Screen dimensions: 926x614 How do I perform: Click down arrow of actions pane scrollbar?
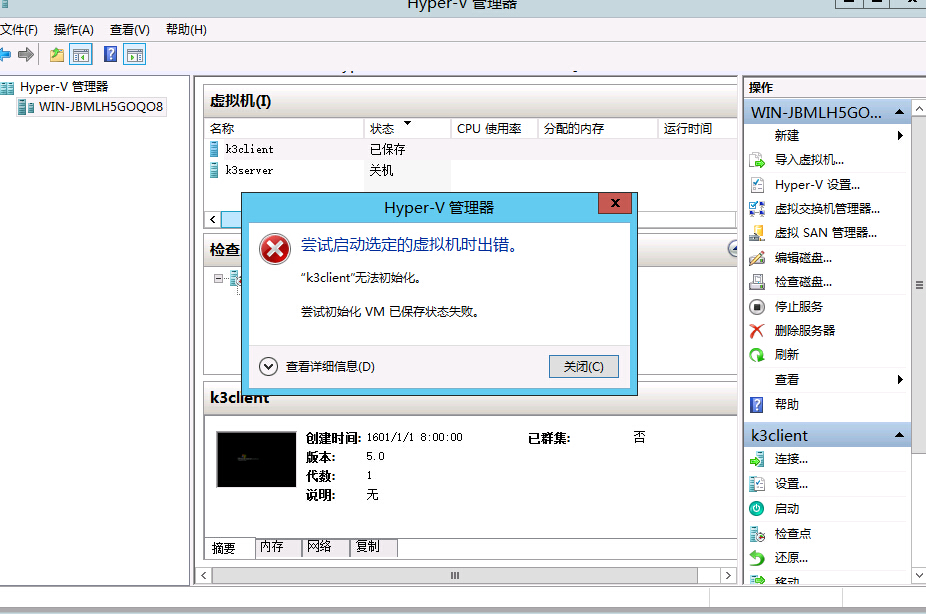coord(919,575)
